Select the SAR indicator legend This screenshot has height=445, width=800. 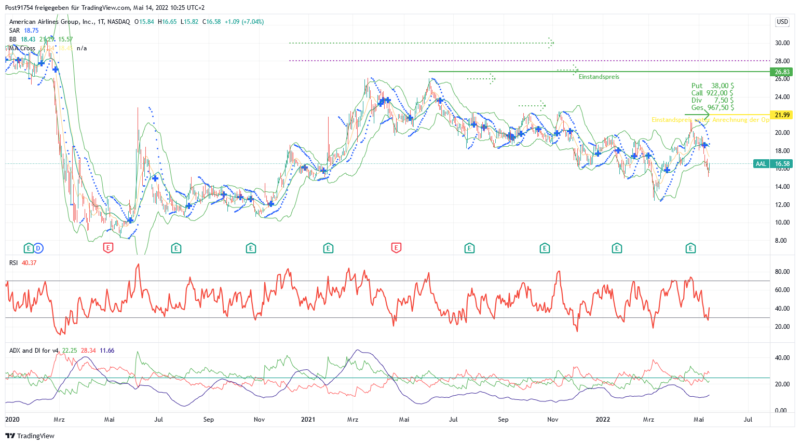(14, 30)
